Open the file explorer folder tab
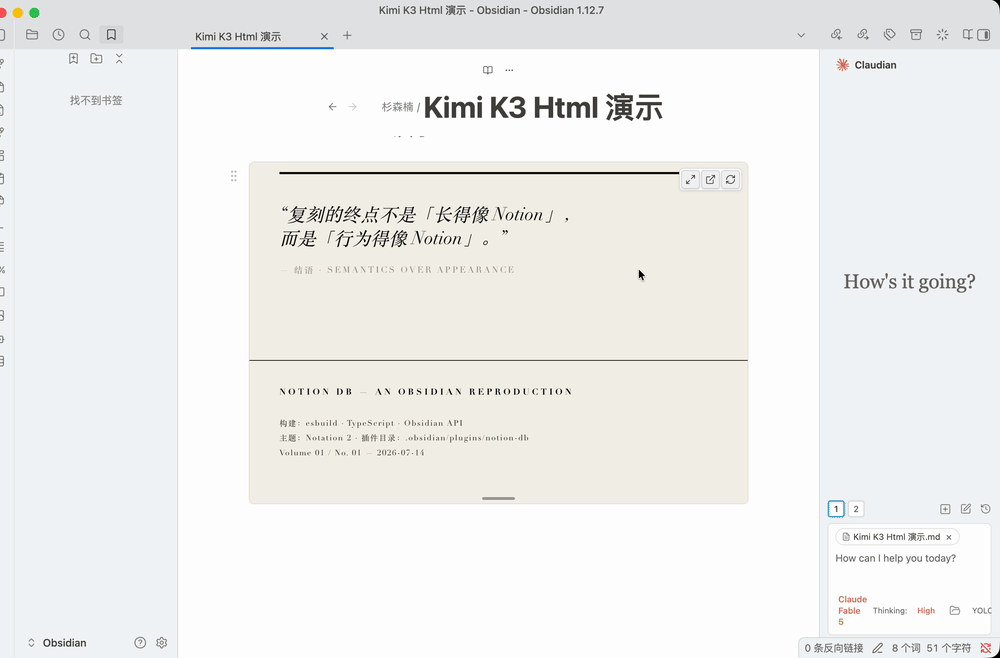The height and width of the screenshot is (658, 1000). pos(32,35)
